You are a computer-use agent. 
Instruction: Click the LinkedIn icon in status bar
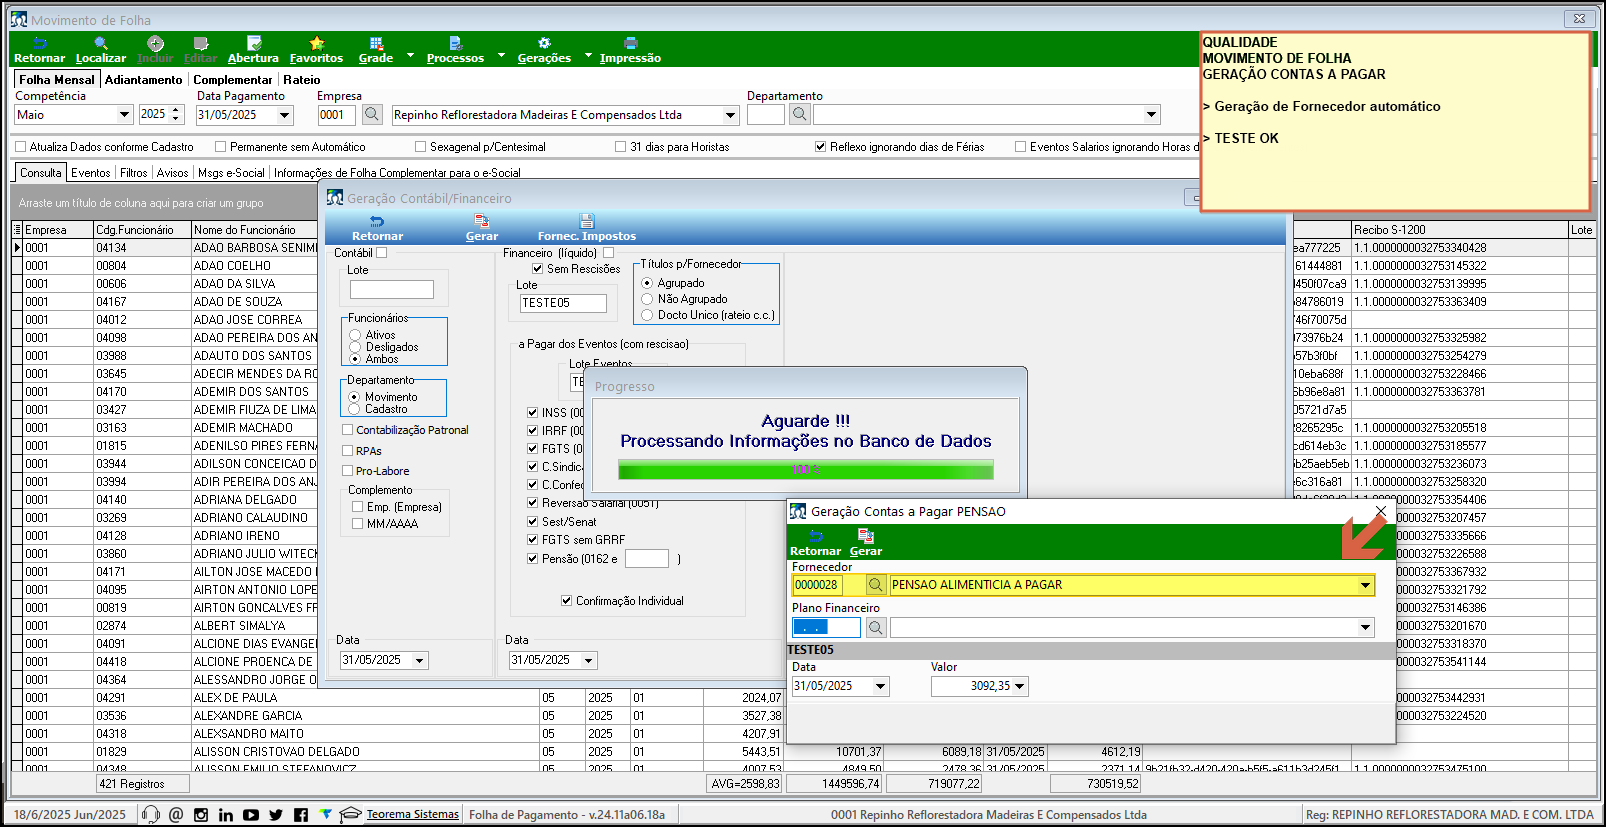(x=226, y=815)
